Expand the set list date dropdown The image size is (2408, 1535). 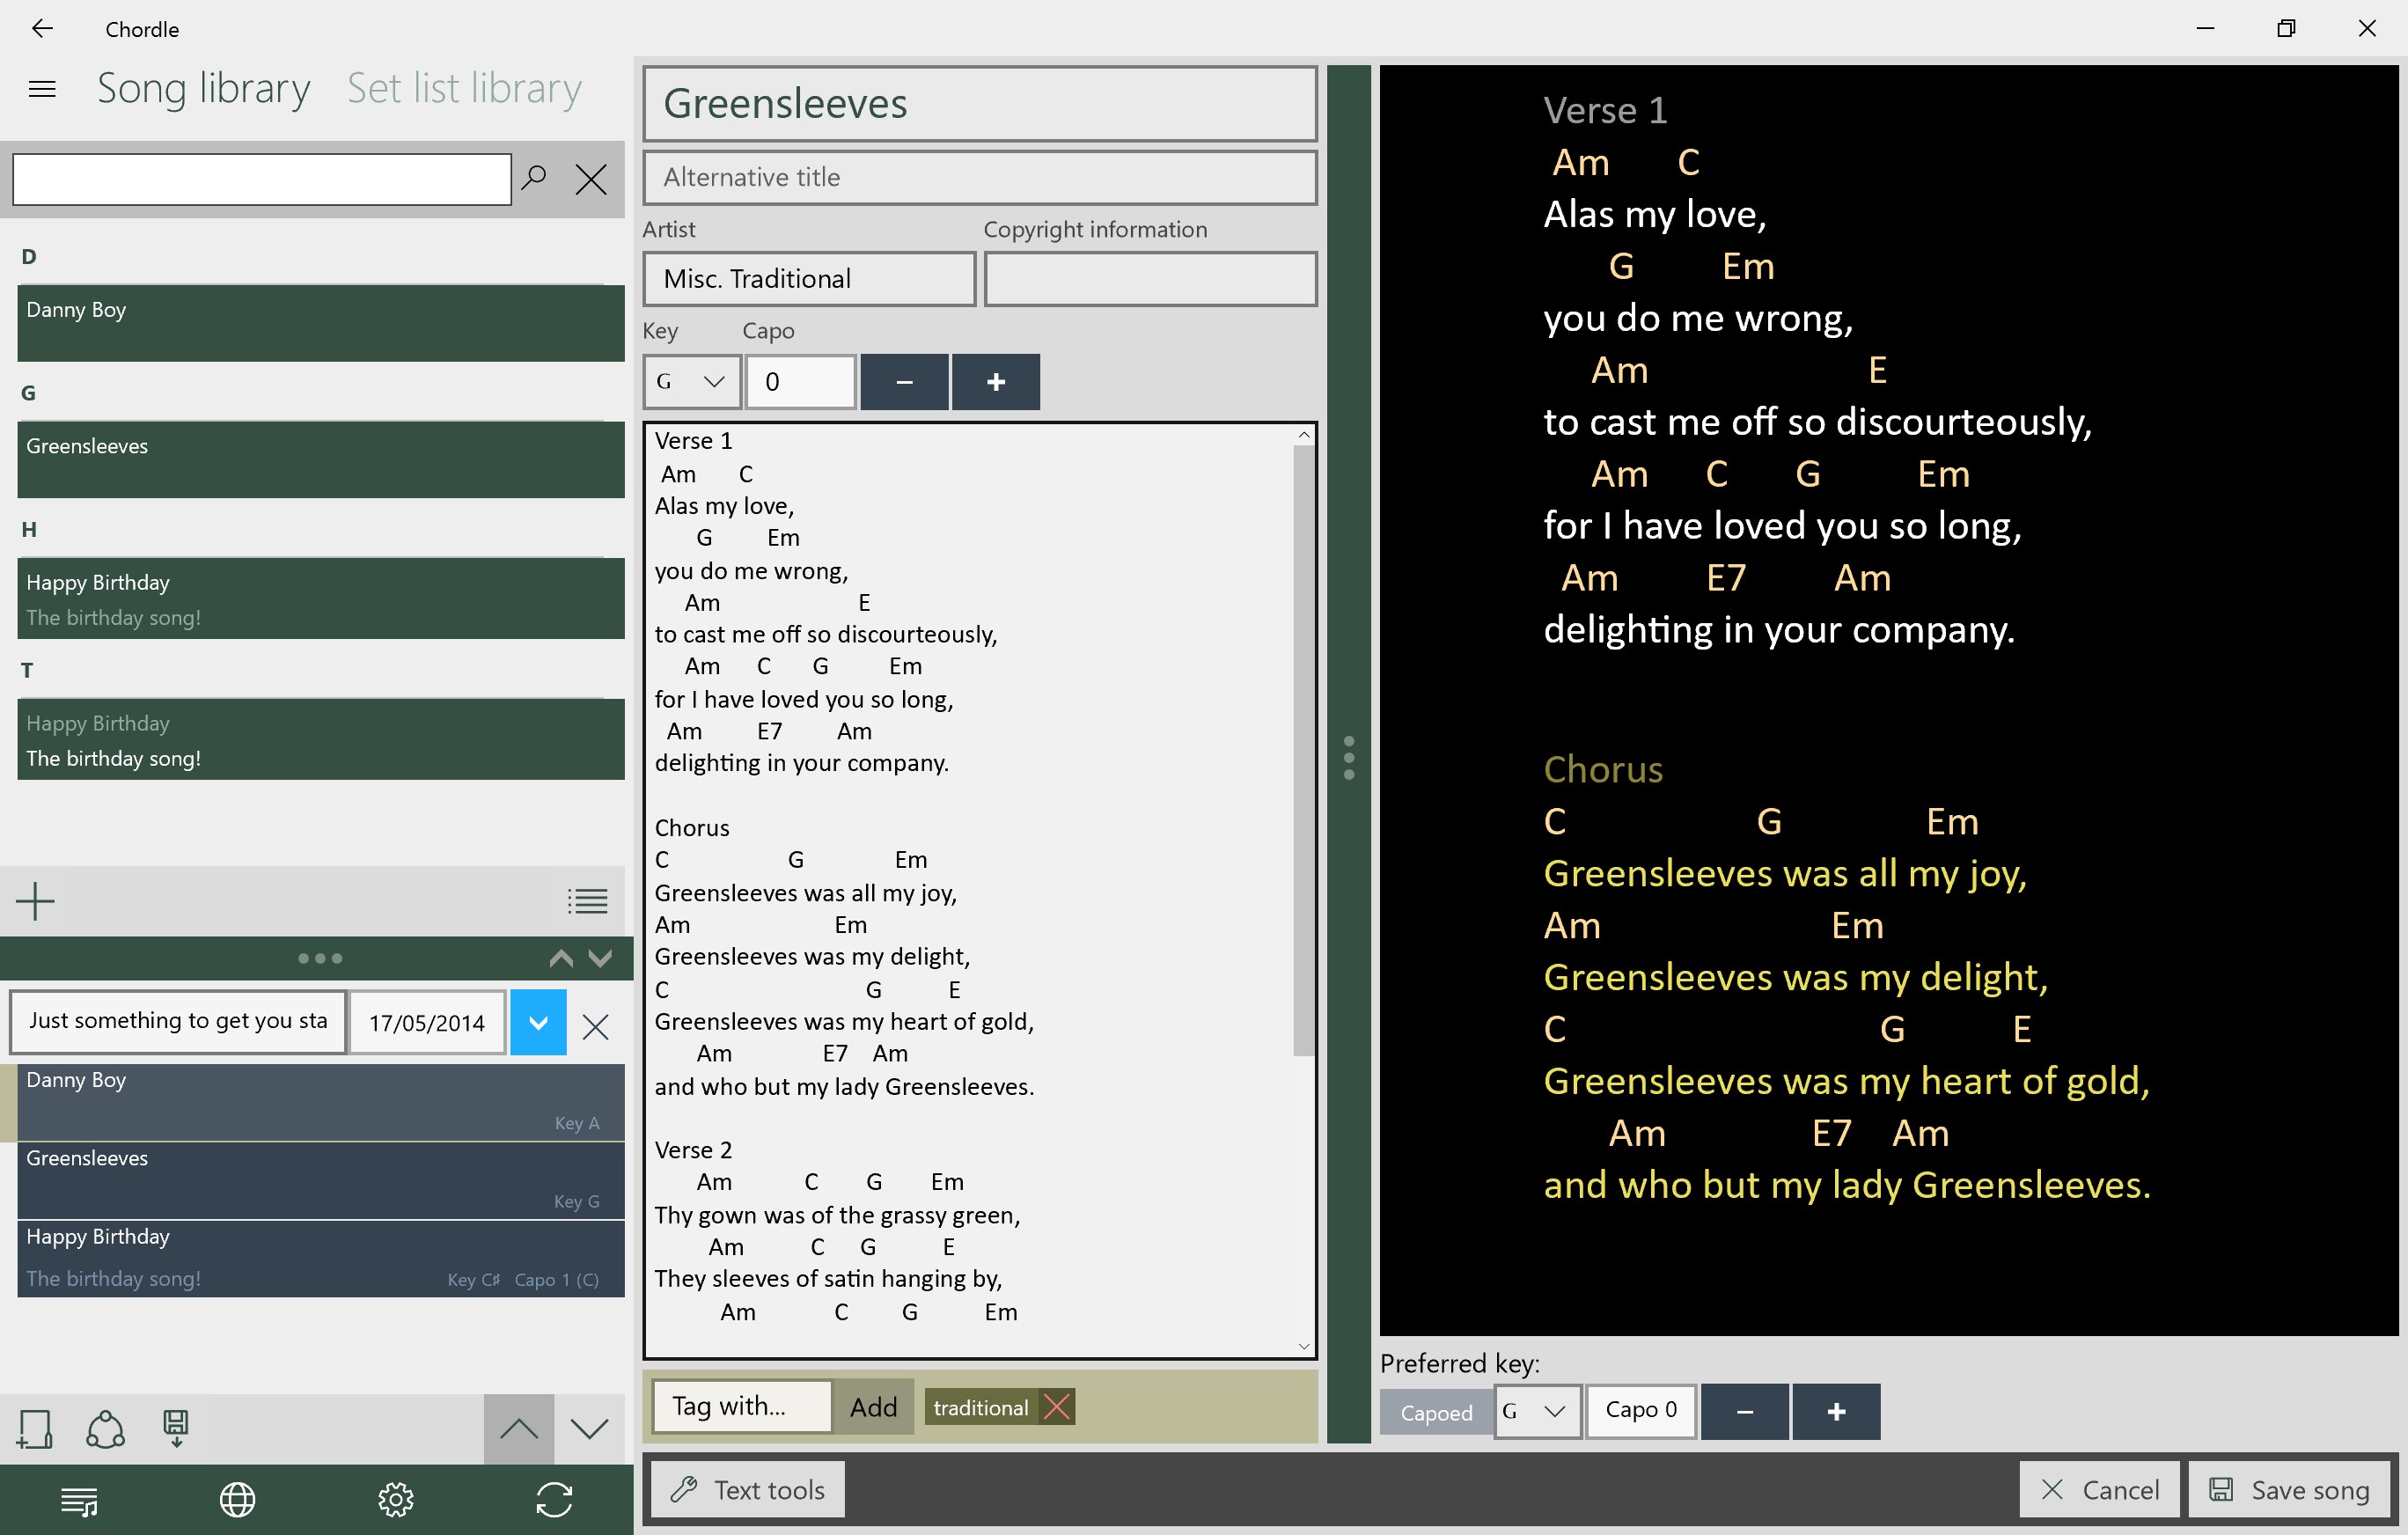click(538, 1022)
